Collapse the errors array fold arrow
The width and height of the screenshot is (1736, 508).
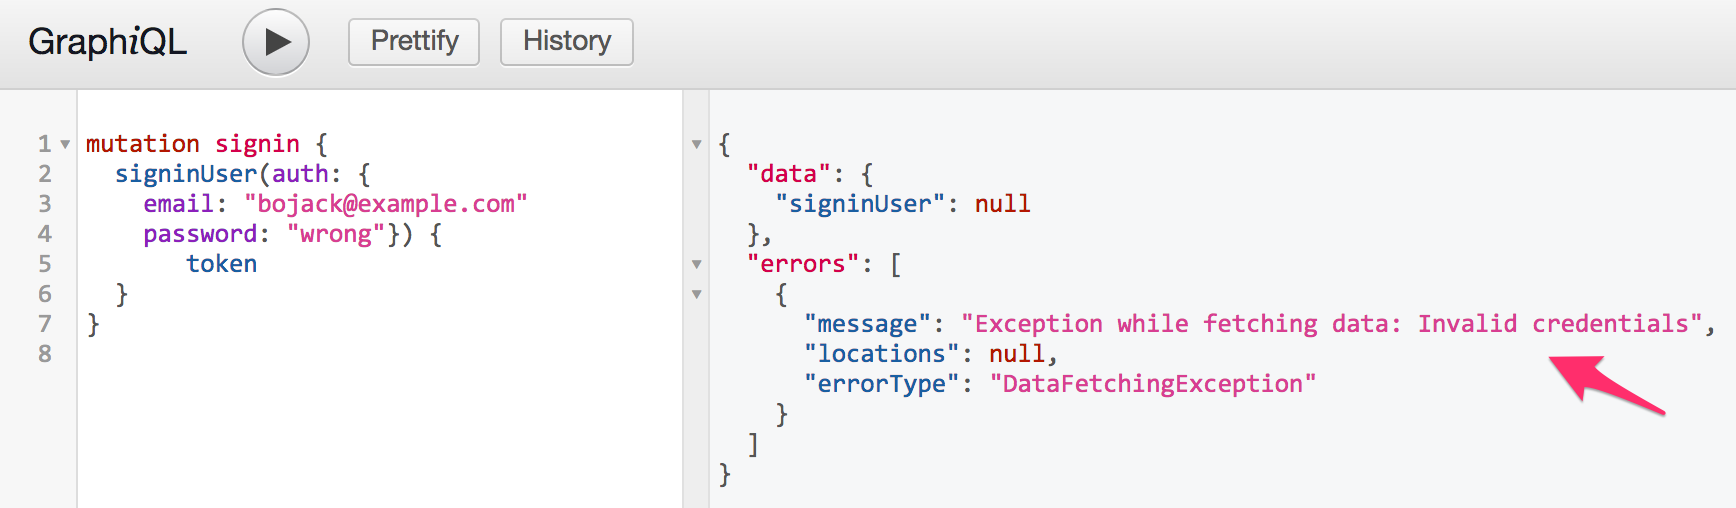click(697, 265)
